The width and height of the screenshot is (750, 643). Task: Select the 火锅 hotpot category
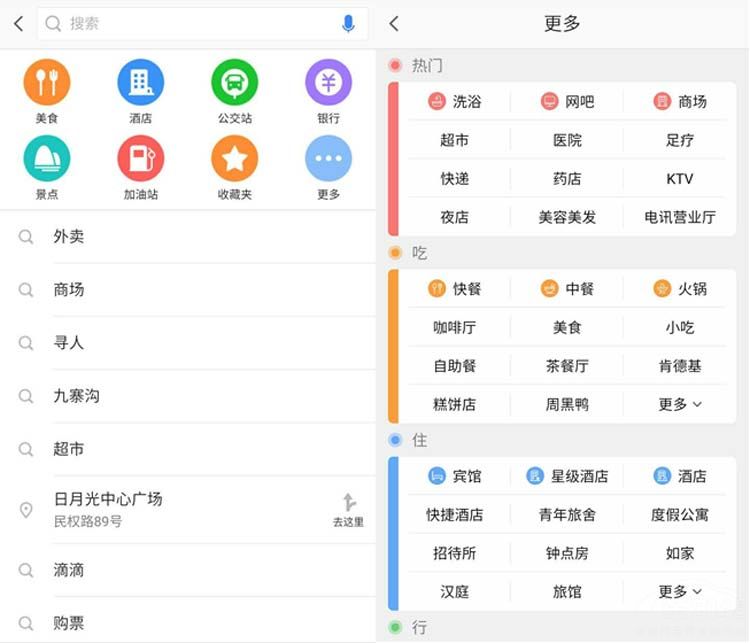coord(680,289)
